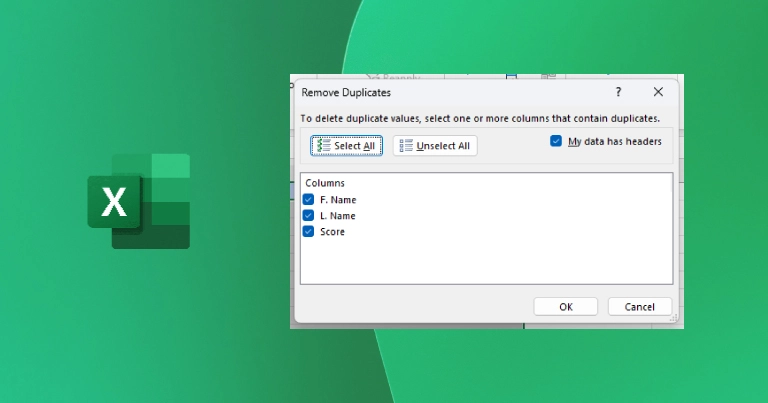Toggle the Score column checkbox
768x403 pixels.
(308, 232)
